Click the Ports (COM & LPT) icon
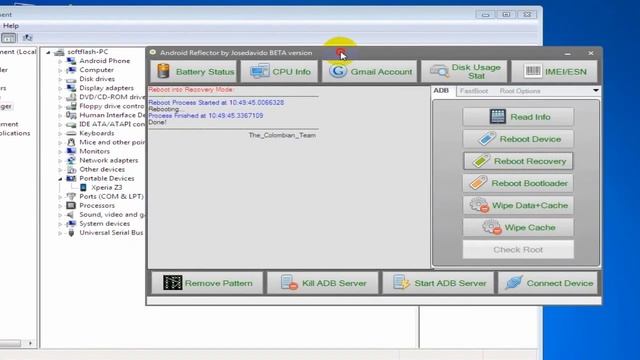Screen dimensions: 640x360 point(71,196)
